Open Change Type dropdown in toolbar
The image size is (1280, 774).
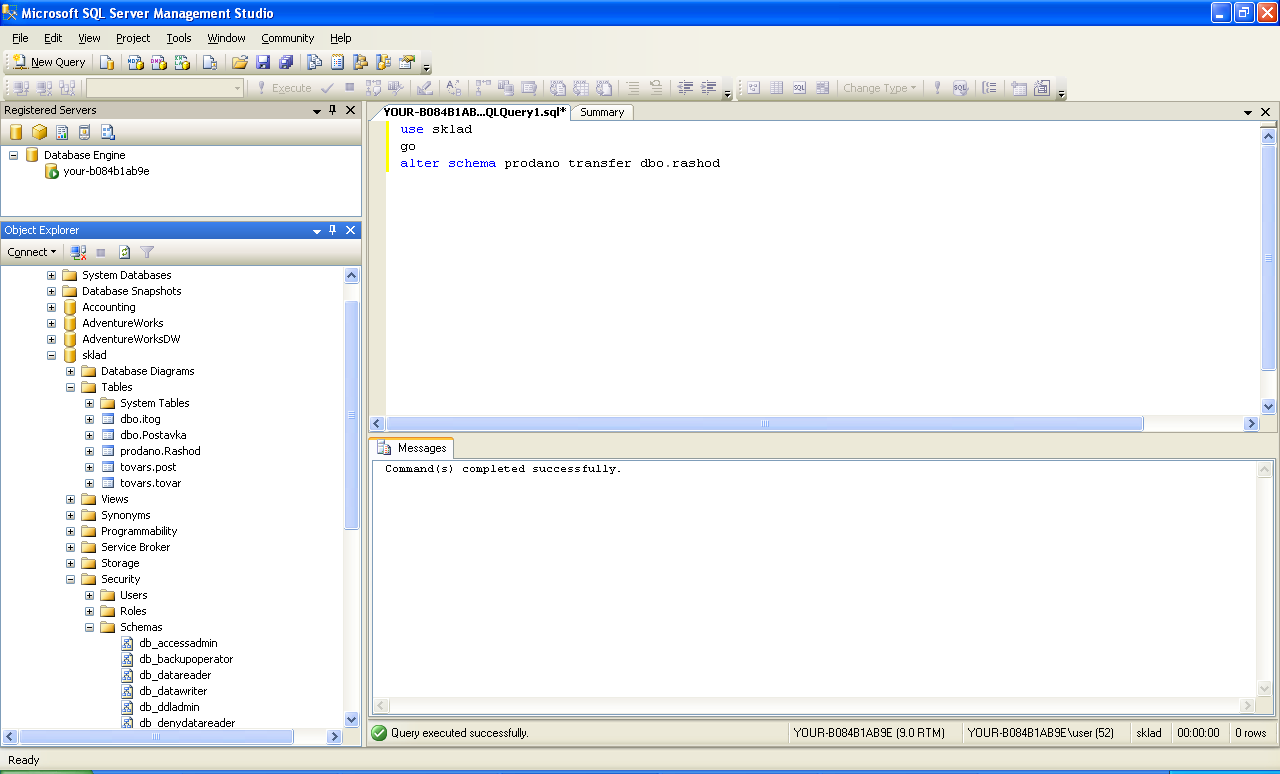tap(879, 88)
